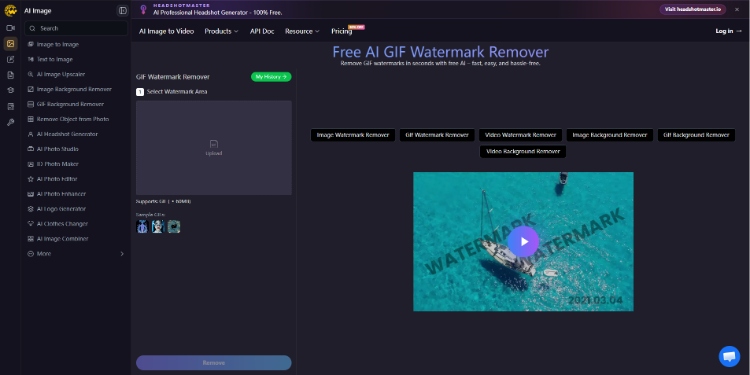The width and height of the screenshot is (750, 375).
Task: Focus the sidebar Search field
Action: pos(76,29)
